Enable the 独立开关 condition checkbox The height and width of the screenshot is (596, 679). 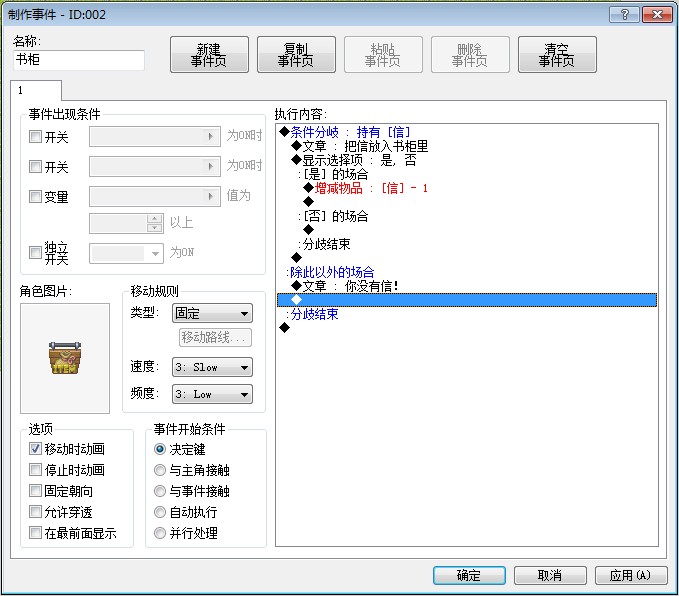[35, 253]
